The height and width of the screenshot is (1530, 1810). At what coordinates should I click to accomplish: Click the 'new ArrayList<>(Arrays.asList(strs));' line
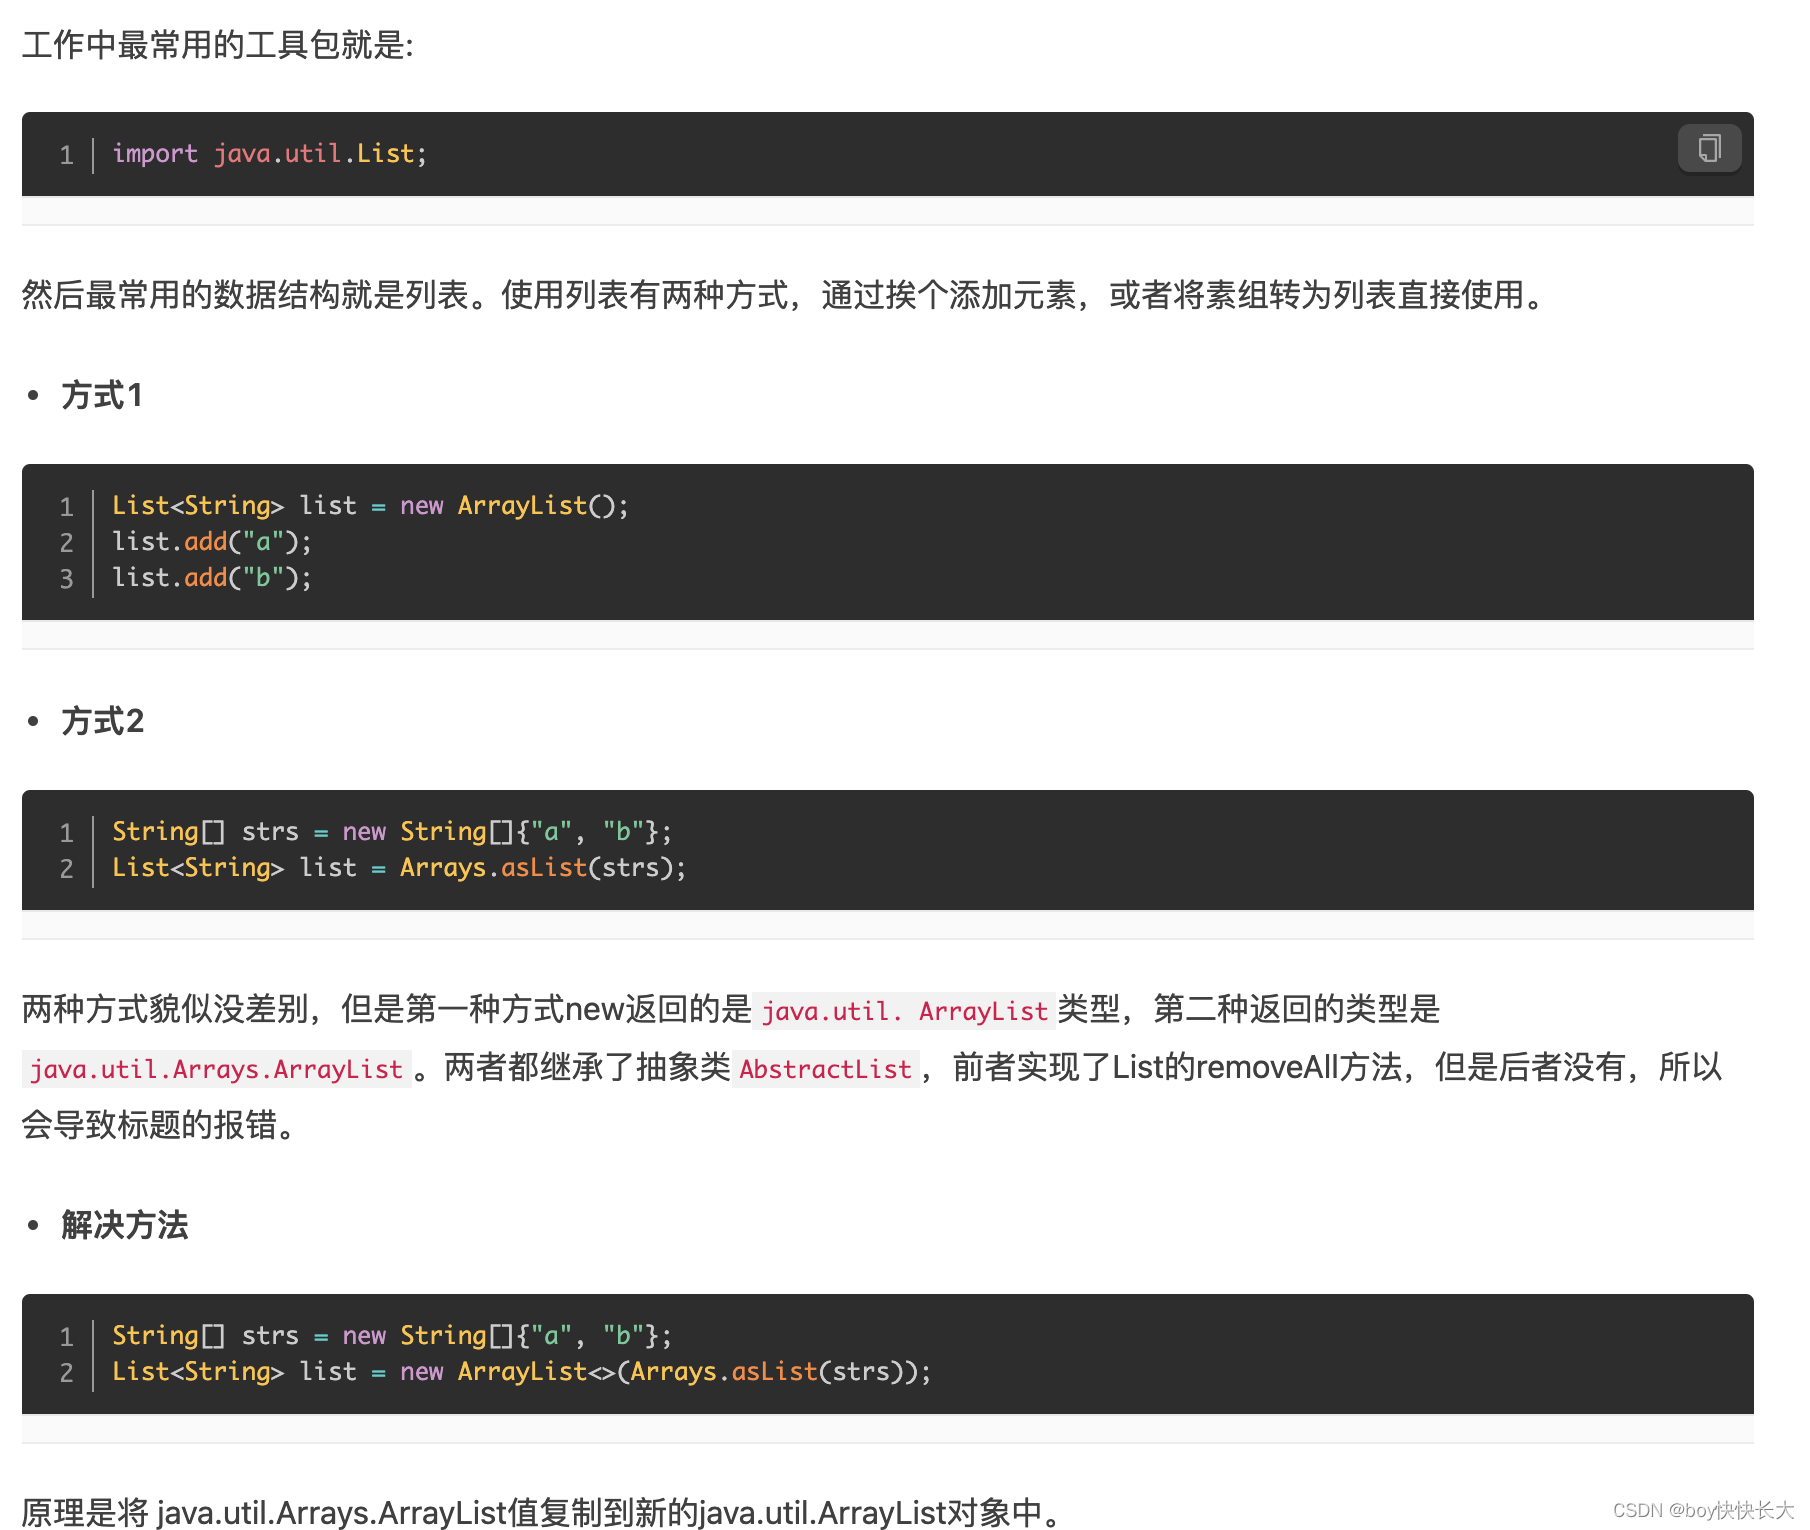pyautogui.click(x=521, y=1372)
